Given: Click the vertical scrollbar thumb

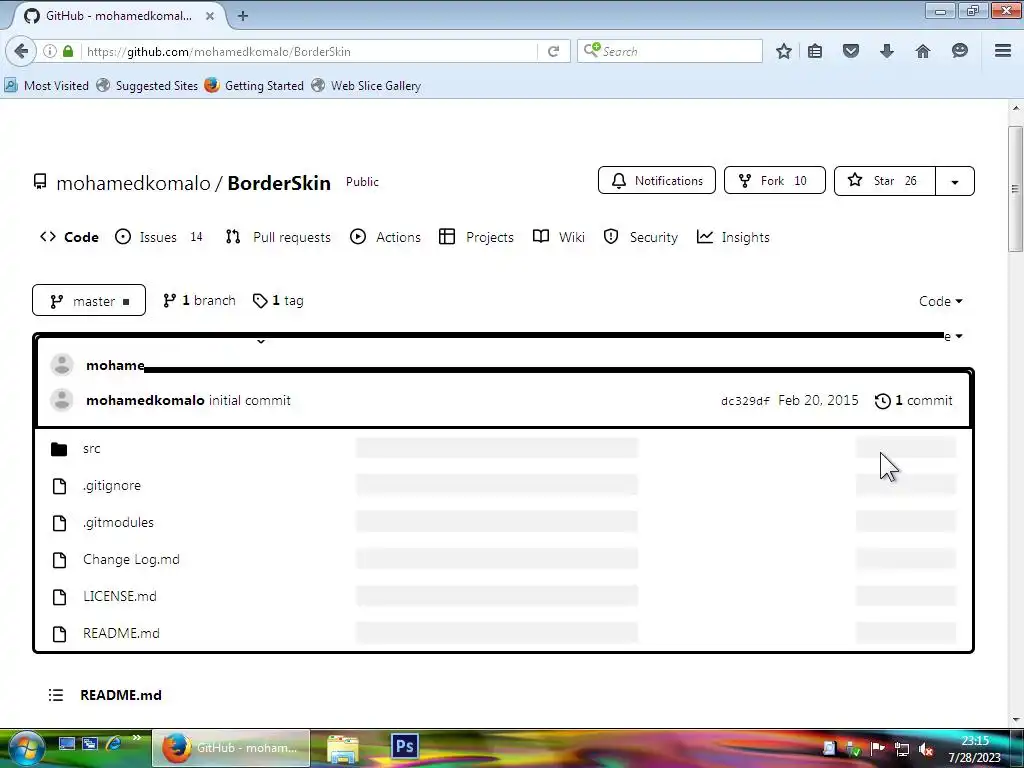Looking at the screenshot, I should 1015,188.
